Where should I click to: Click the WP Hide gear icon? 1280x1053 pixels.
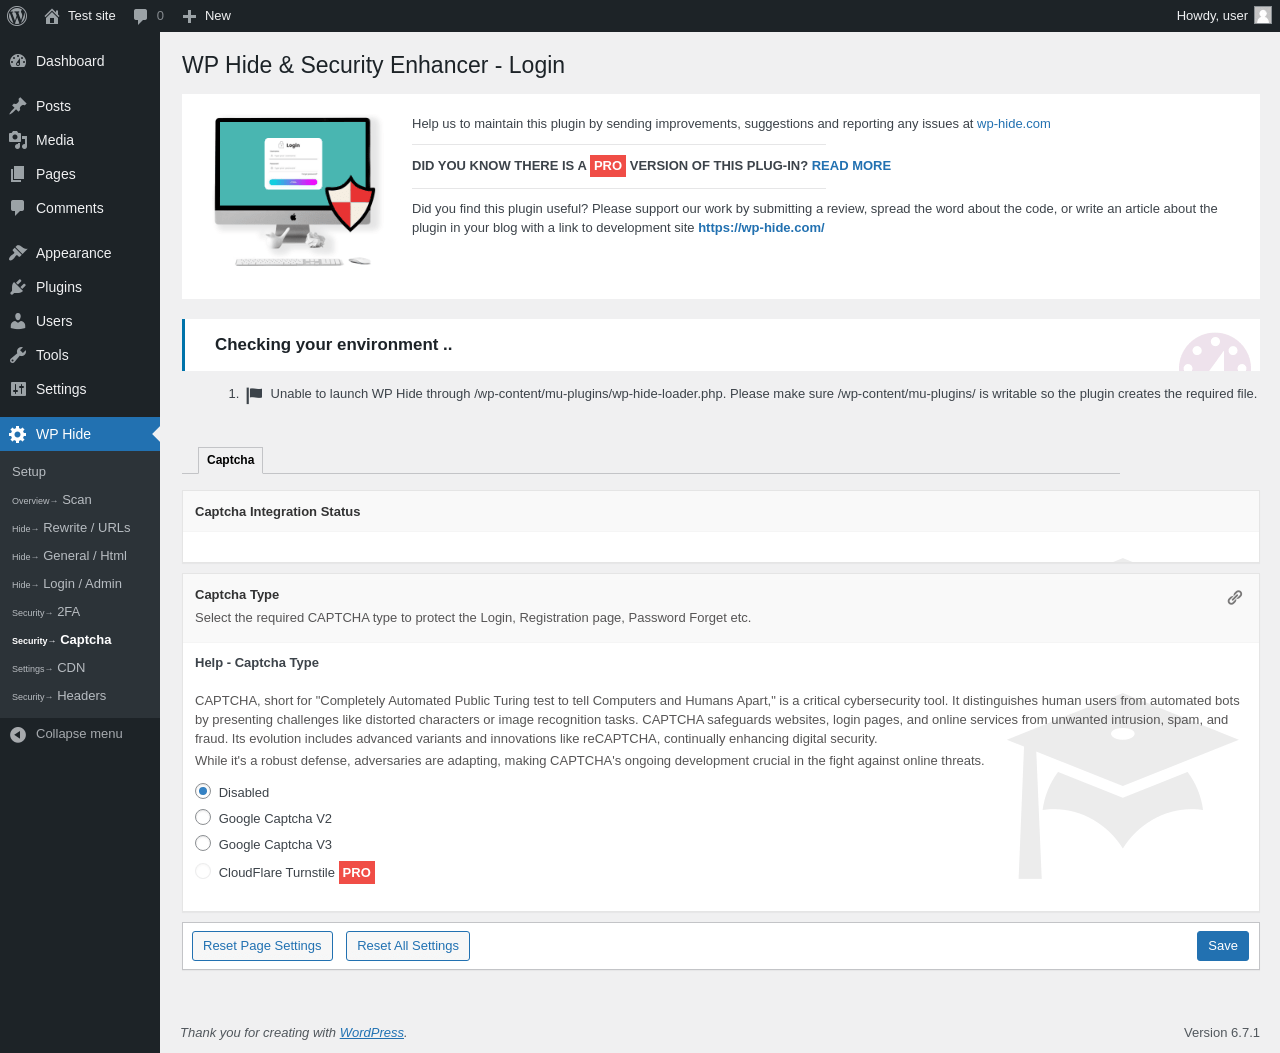click(18, 434)
